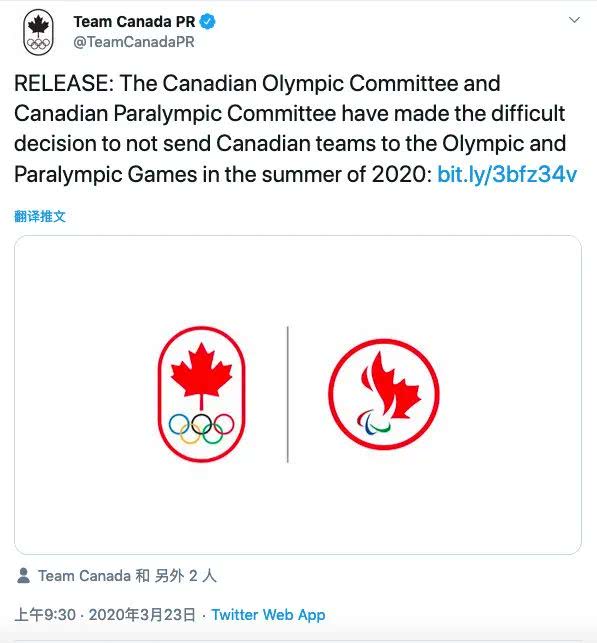Click the tagged people person icon
The image size is (597, 643).
[24, 575]
